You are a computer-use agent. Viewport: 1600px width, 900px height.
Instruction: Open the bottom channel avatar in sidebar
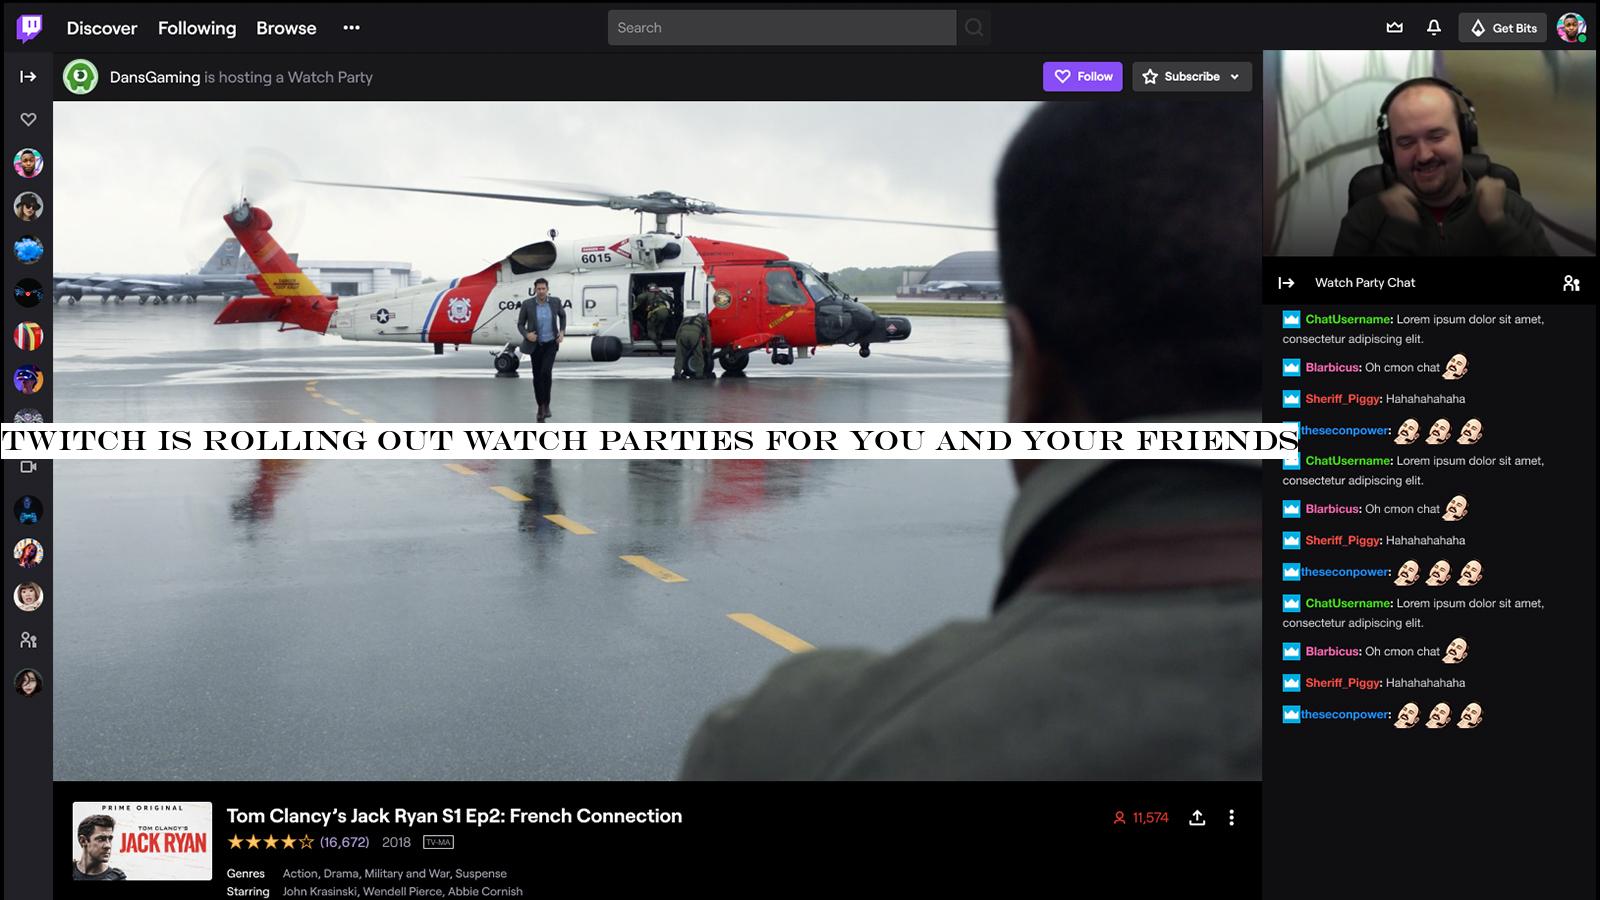click(x=28, y=683)
